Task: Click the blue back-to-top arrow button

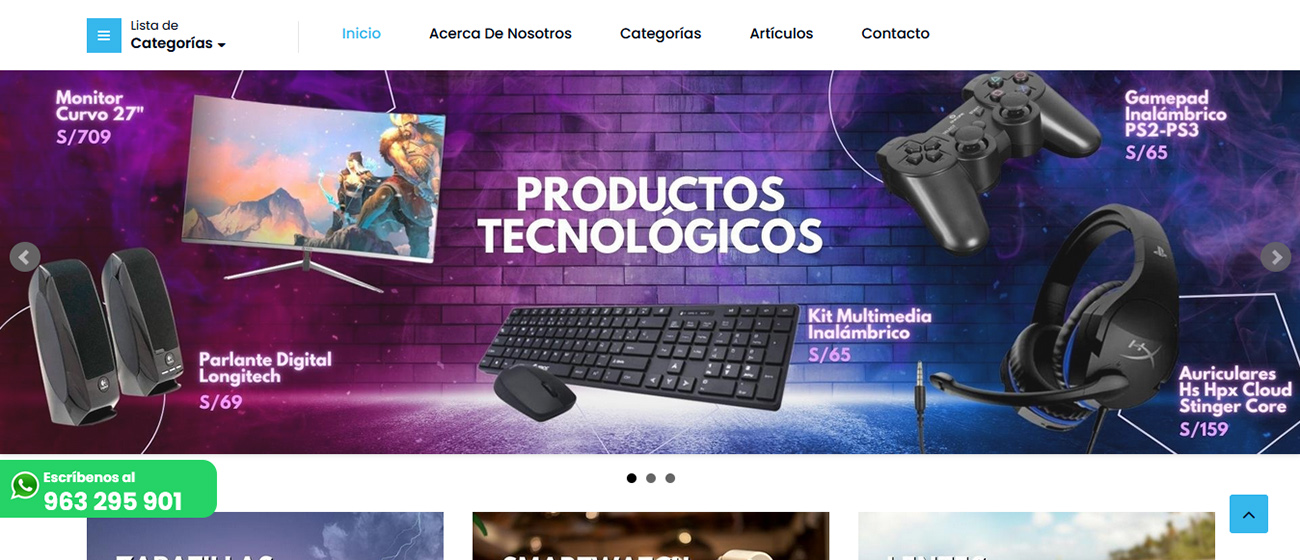Action: click(1248, 514)
